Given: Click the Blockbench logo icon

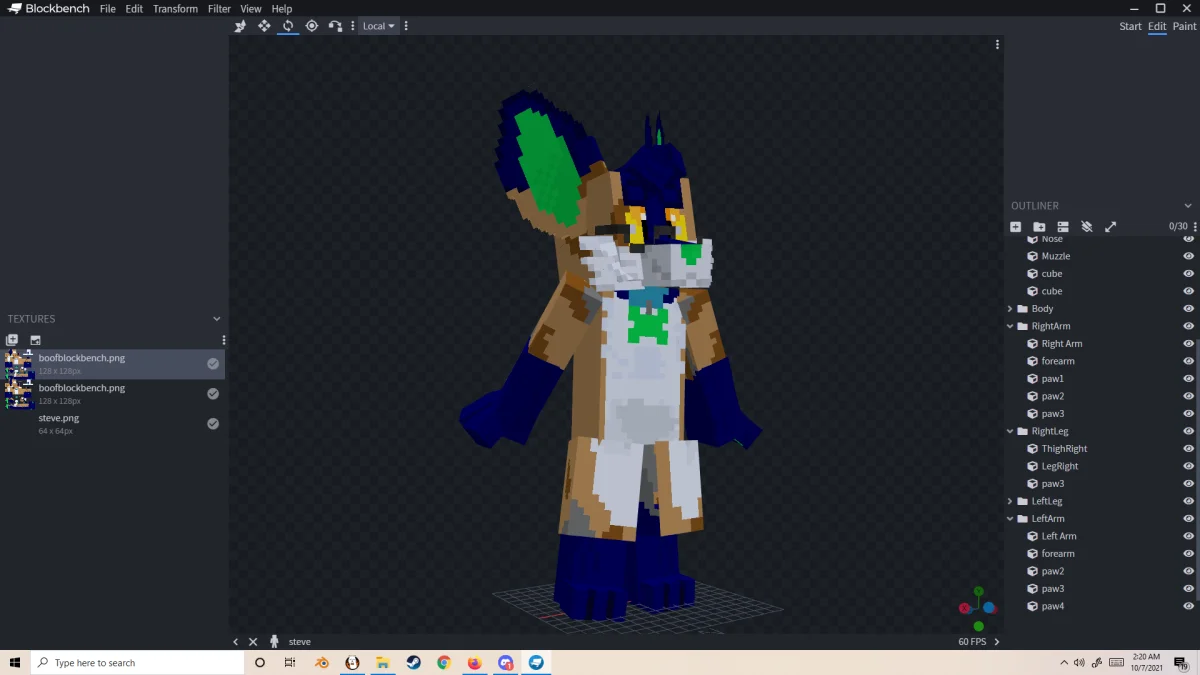Looking at the screenshot, I should (15, 9).
